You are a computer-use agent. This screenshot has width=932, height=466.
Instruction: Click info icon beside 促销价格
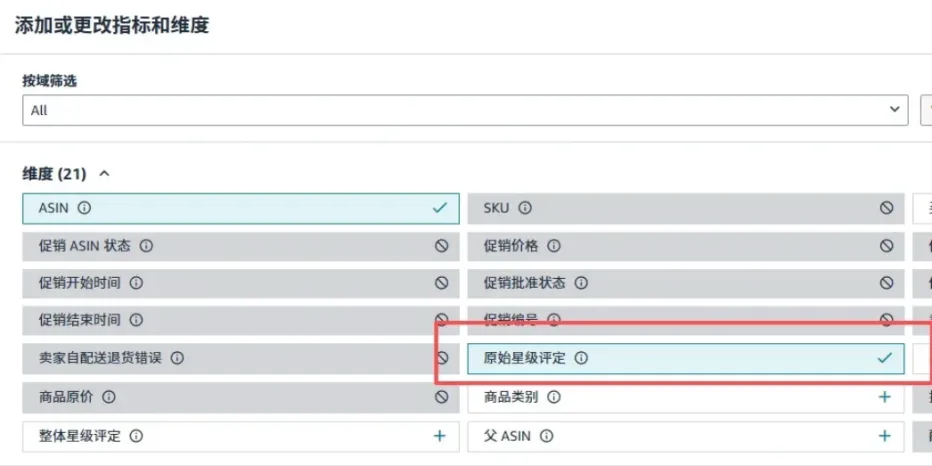pos(554,246)
